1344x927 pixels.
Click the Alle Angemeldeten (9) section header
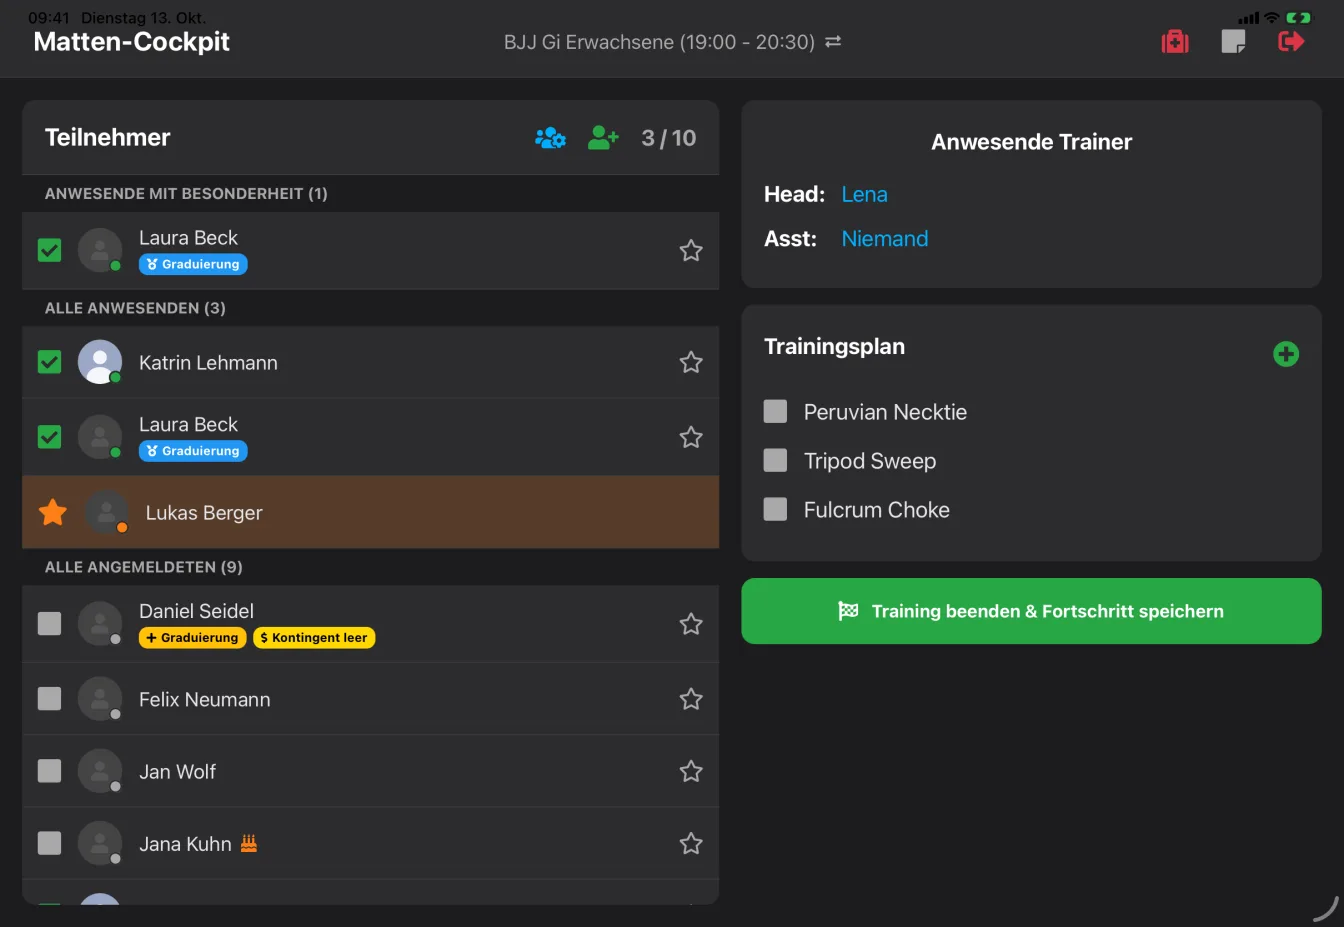click(x=144, y=567)
